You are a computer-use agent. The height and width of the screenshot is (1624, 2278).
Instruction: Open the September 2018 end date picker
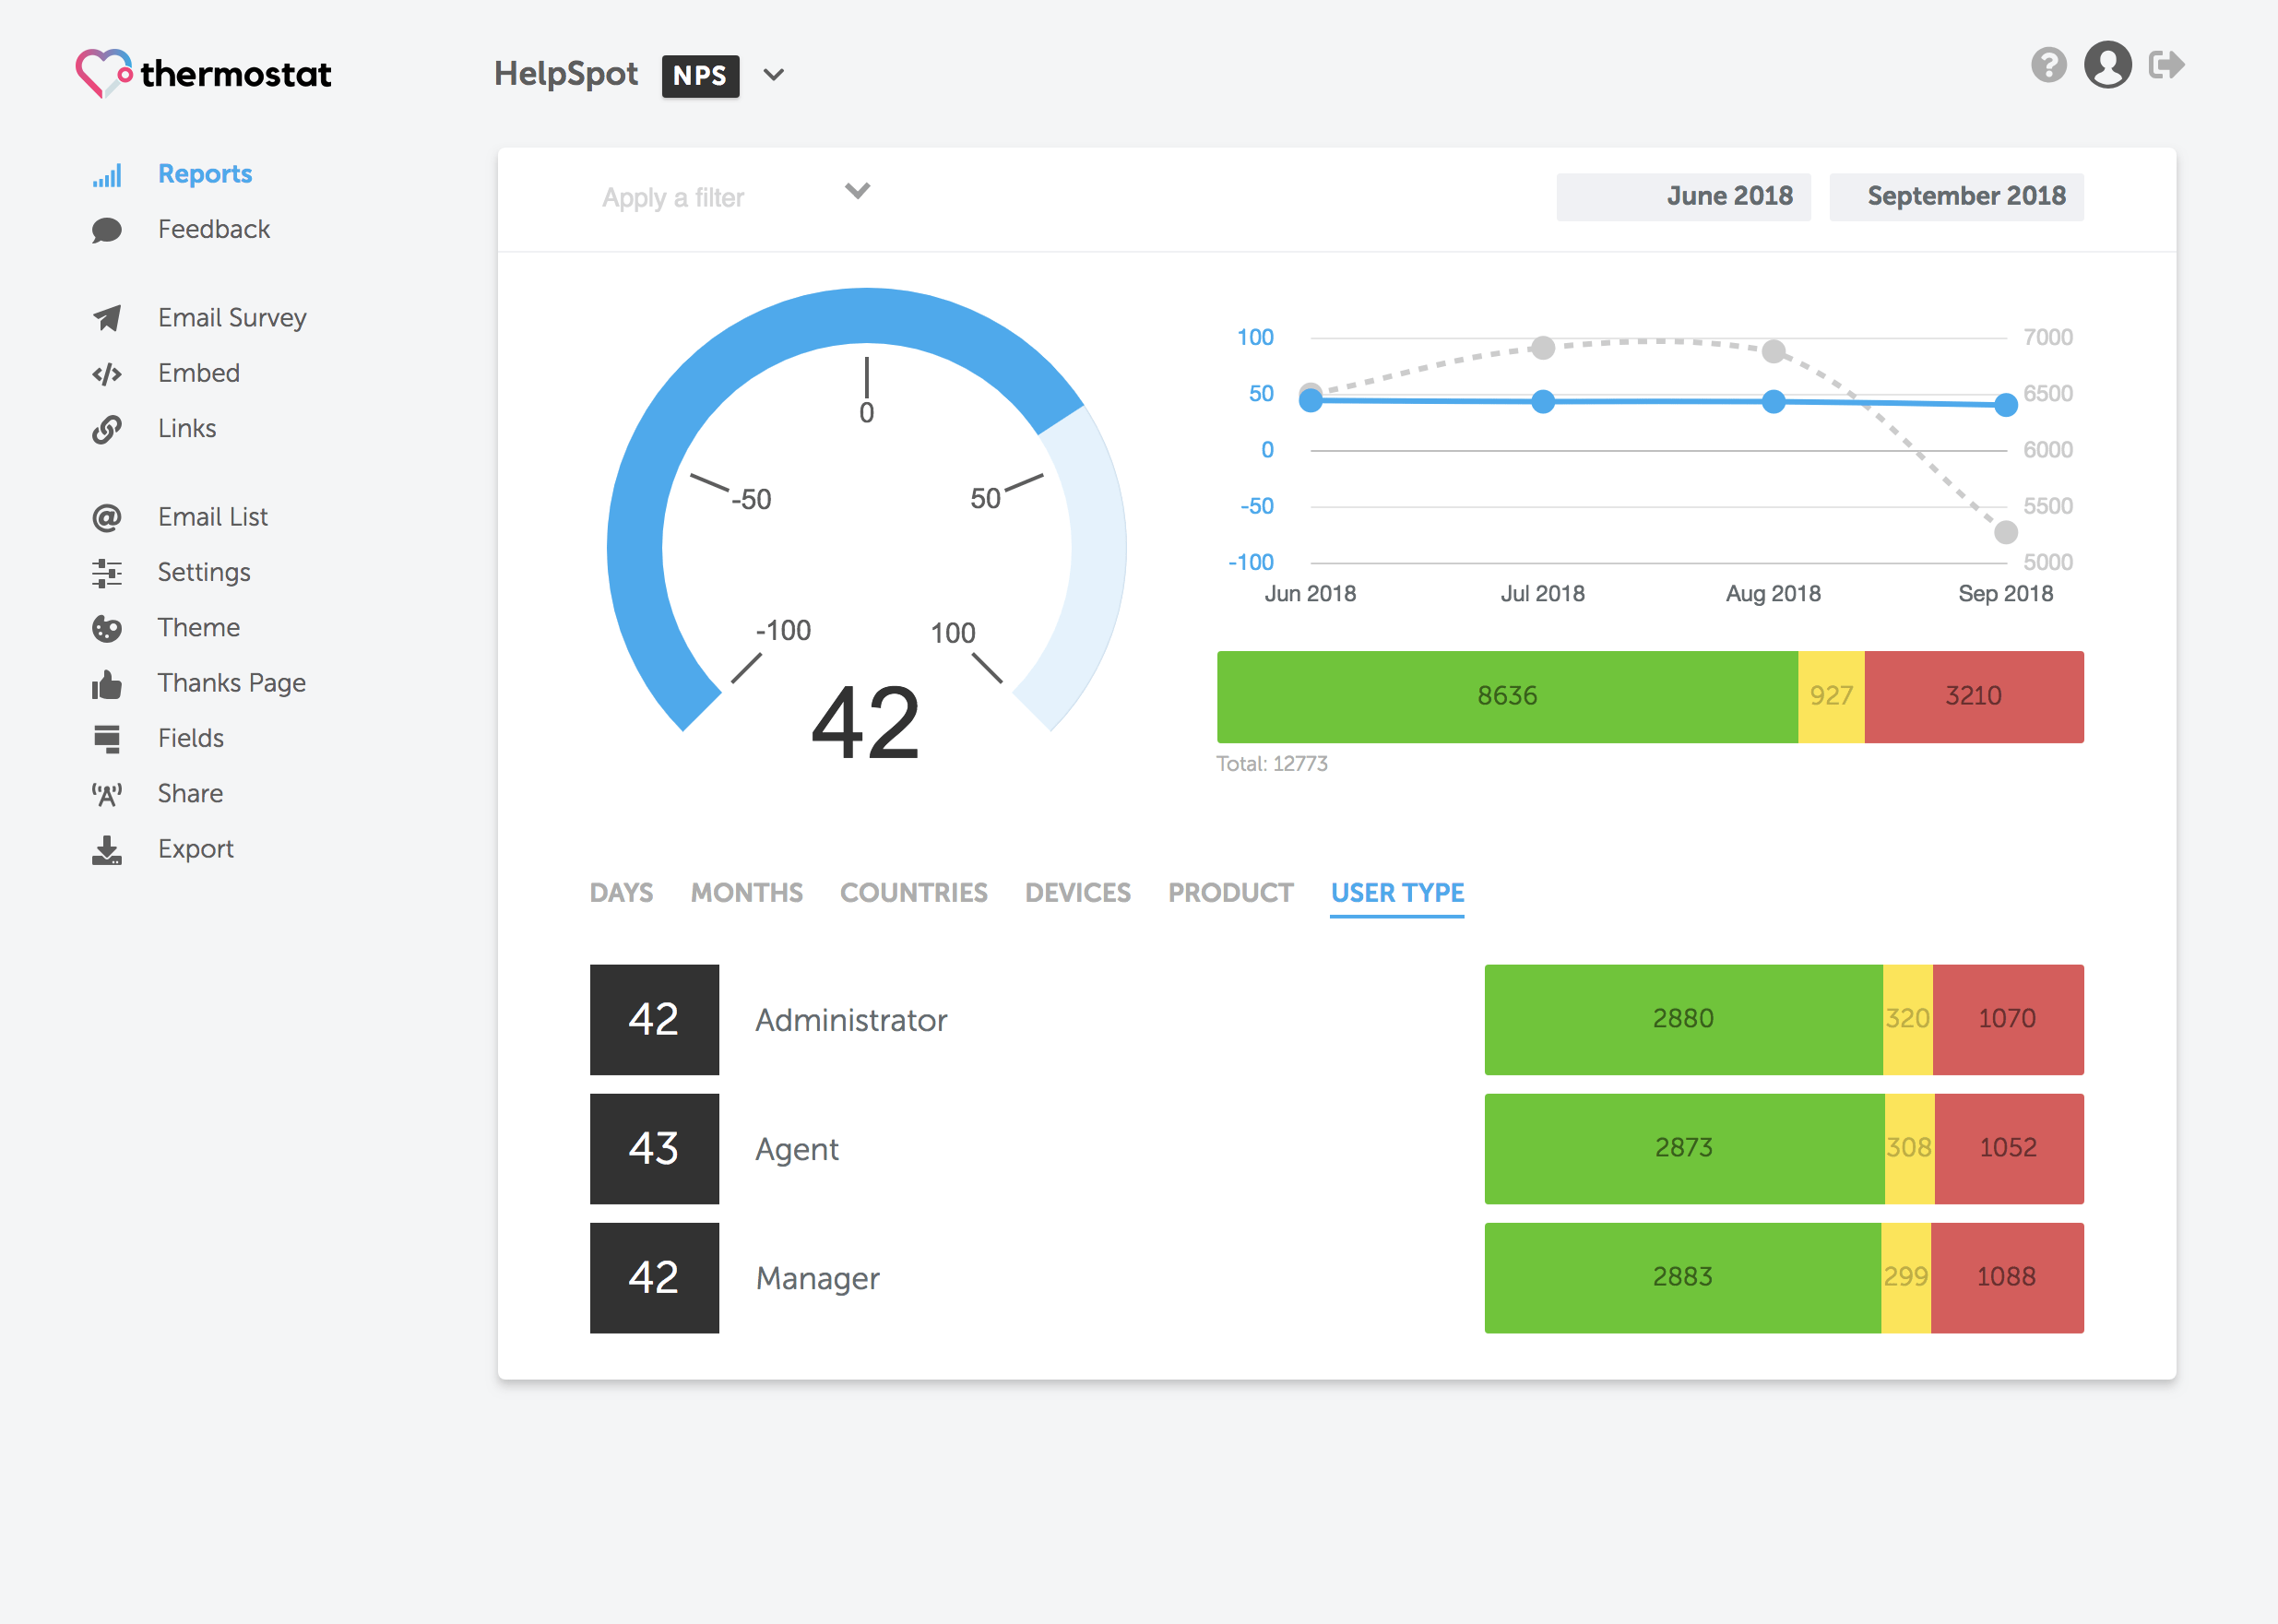coord(1956,197)
